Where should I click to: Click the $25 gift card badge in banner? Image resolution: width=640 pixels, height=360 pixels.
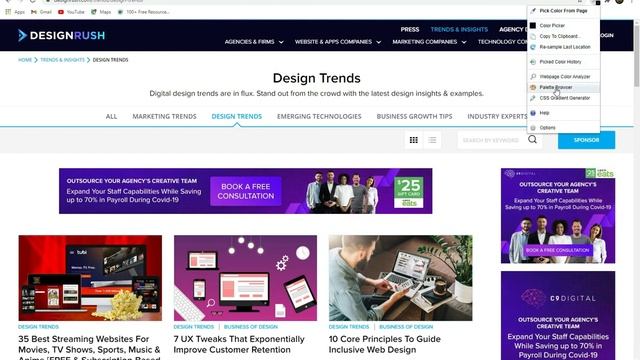(x=409, y=193)
